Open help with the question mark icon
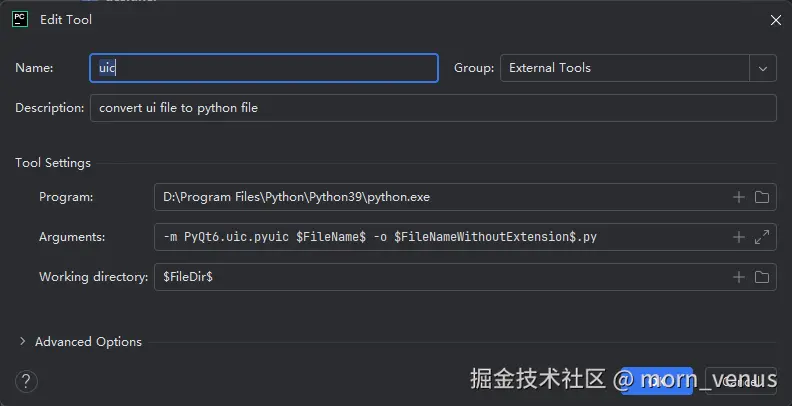The width and height of the screenshot is (792, 406). 27,380
